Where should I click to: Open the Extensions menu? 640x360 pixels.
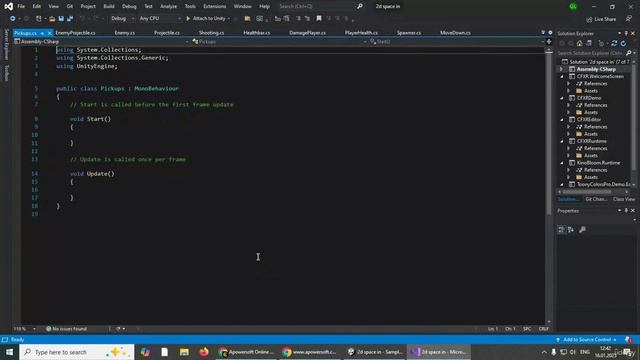[x=215, y=6]
